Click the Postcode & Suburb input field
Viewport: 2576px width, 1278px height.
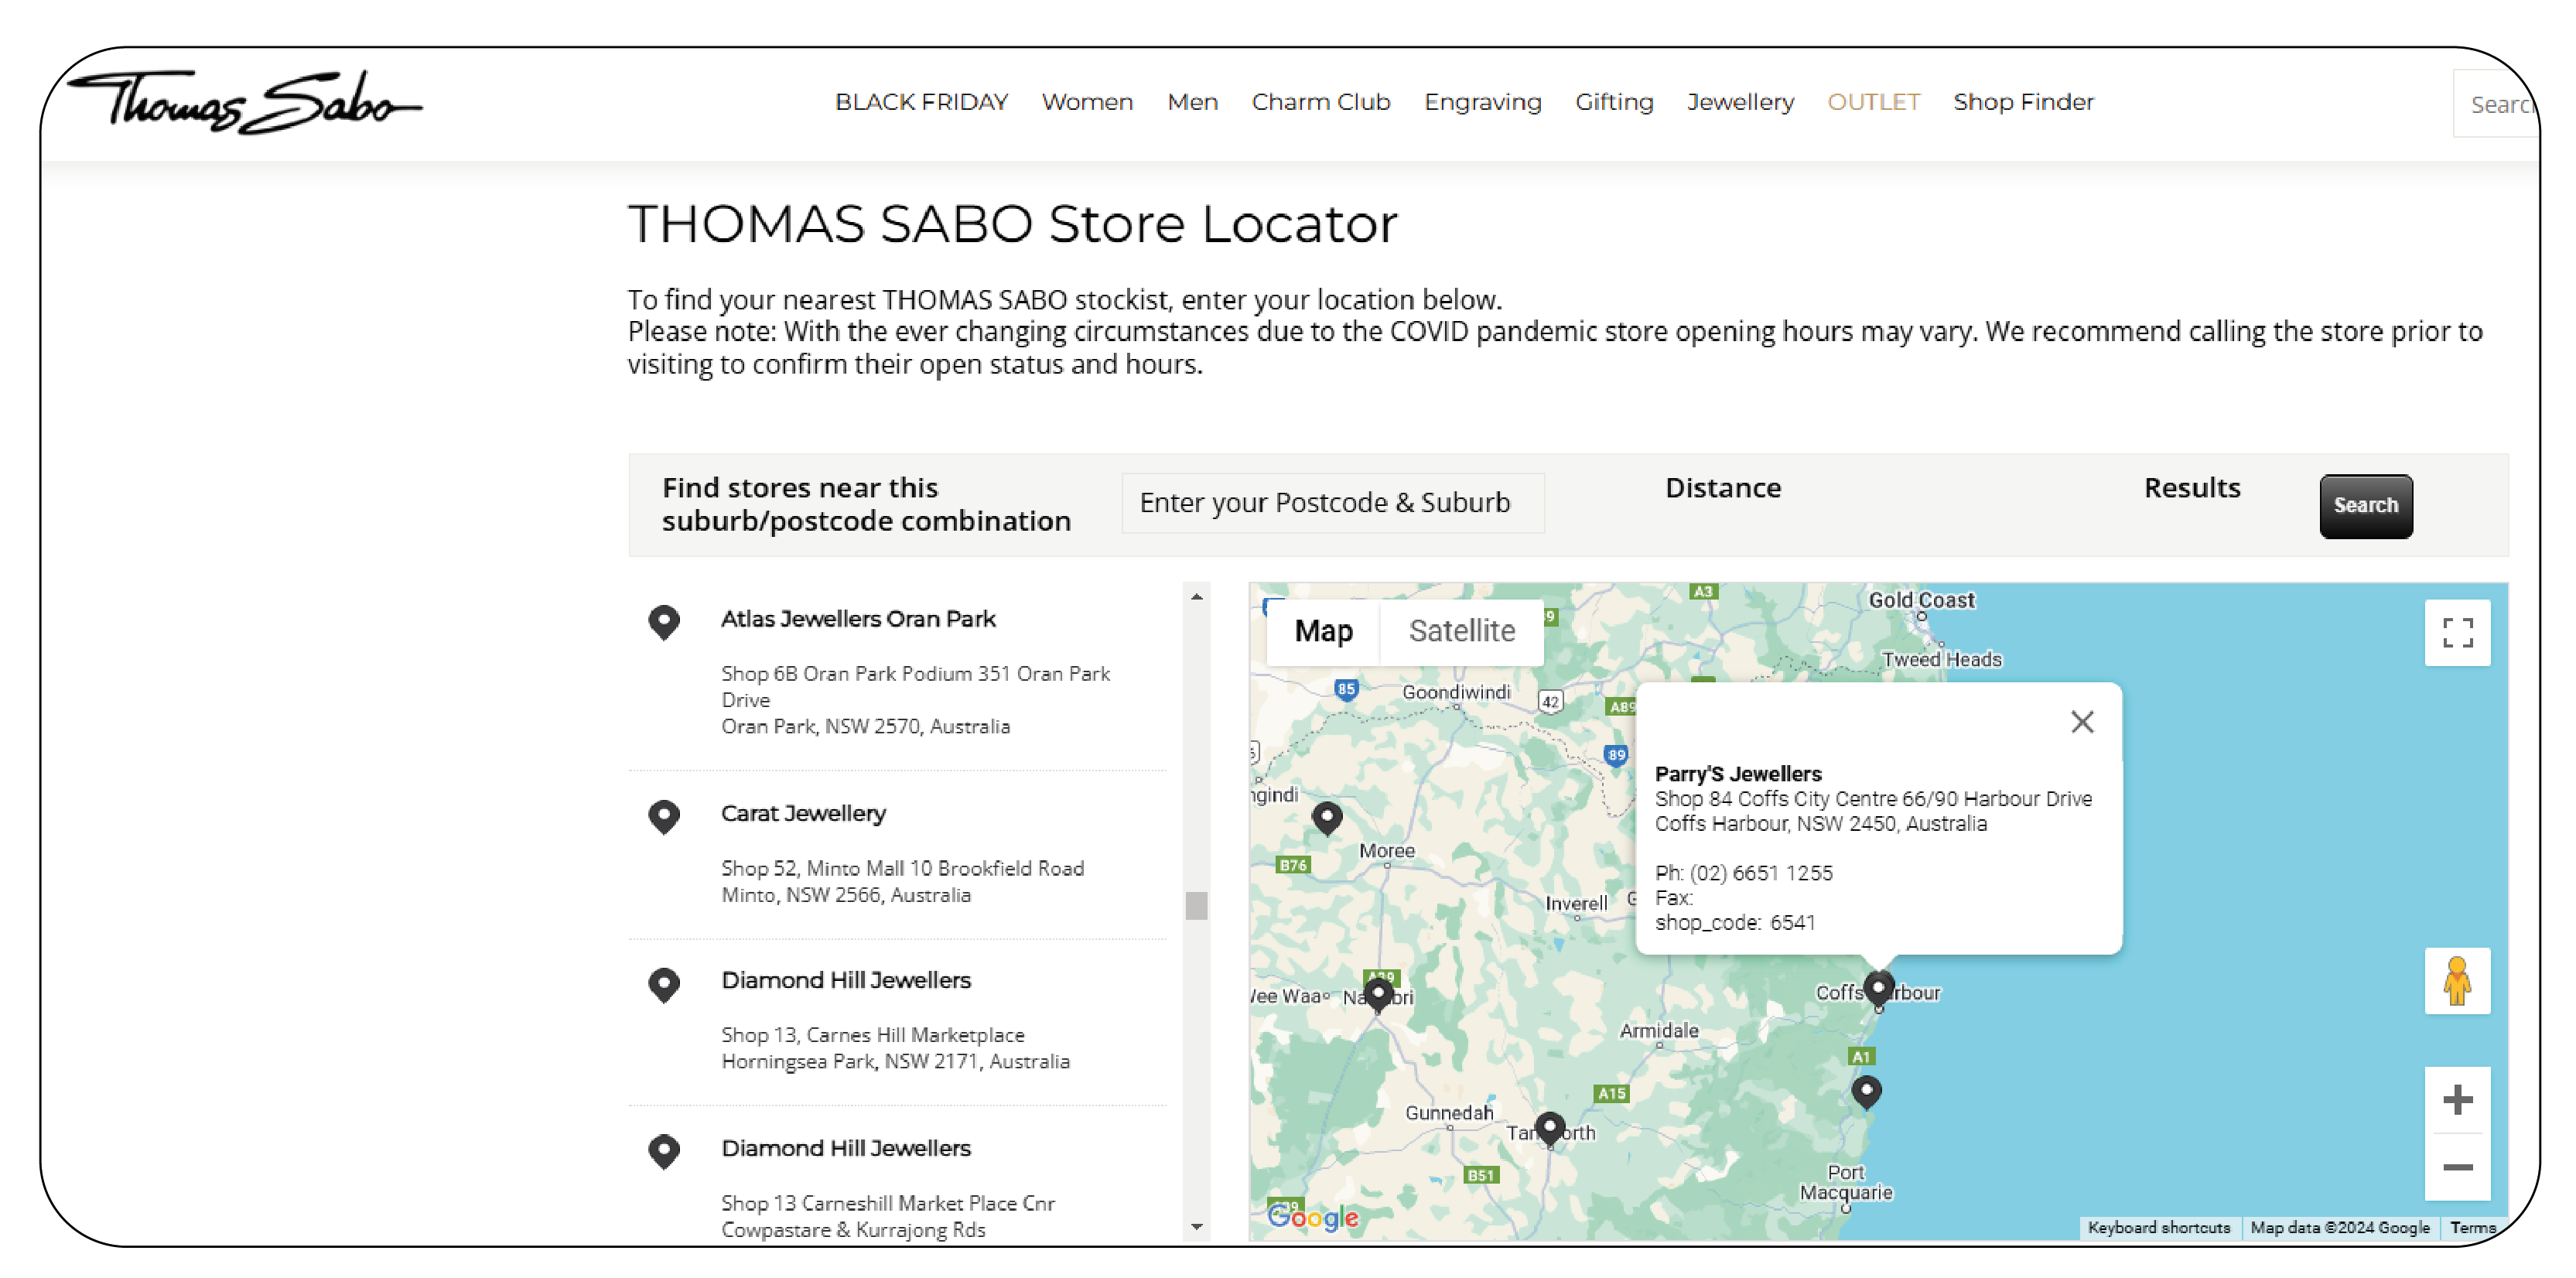(1332, 503)
